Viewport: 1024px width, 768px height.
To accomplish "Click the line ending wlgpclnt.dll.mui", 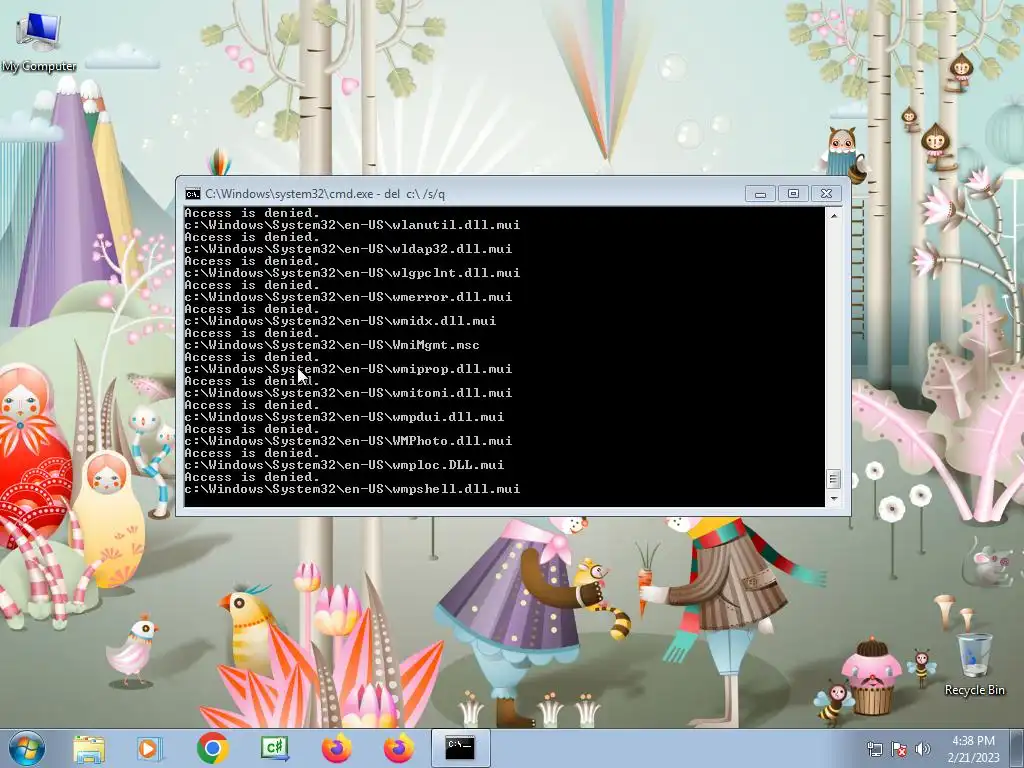I will [352, 273].
